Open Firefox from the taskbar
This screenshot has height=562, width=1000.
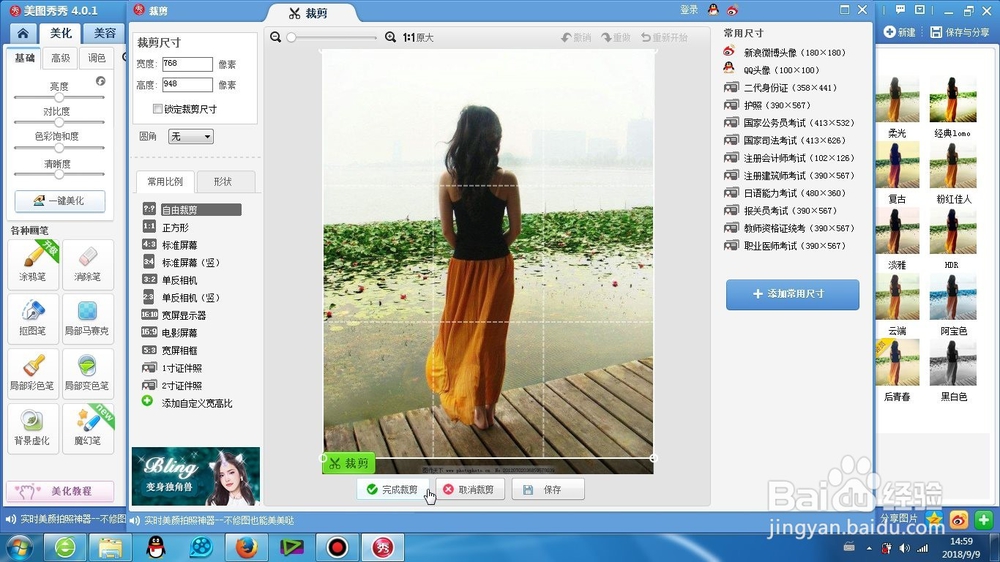pos(247,547)
